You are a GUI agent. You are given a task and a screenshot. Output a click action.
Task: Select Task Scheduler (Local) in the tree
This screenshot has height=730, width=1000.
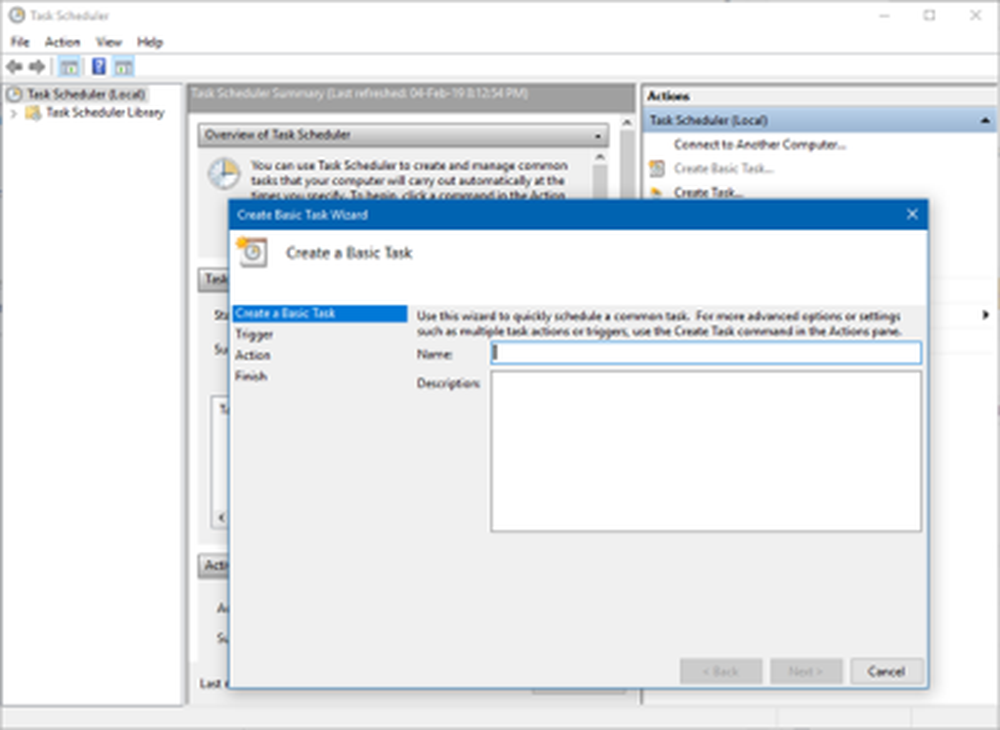point(85,94)
